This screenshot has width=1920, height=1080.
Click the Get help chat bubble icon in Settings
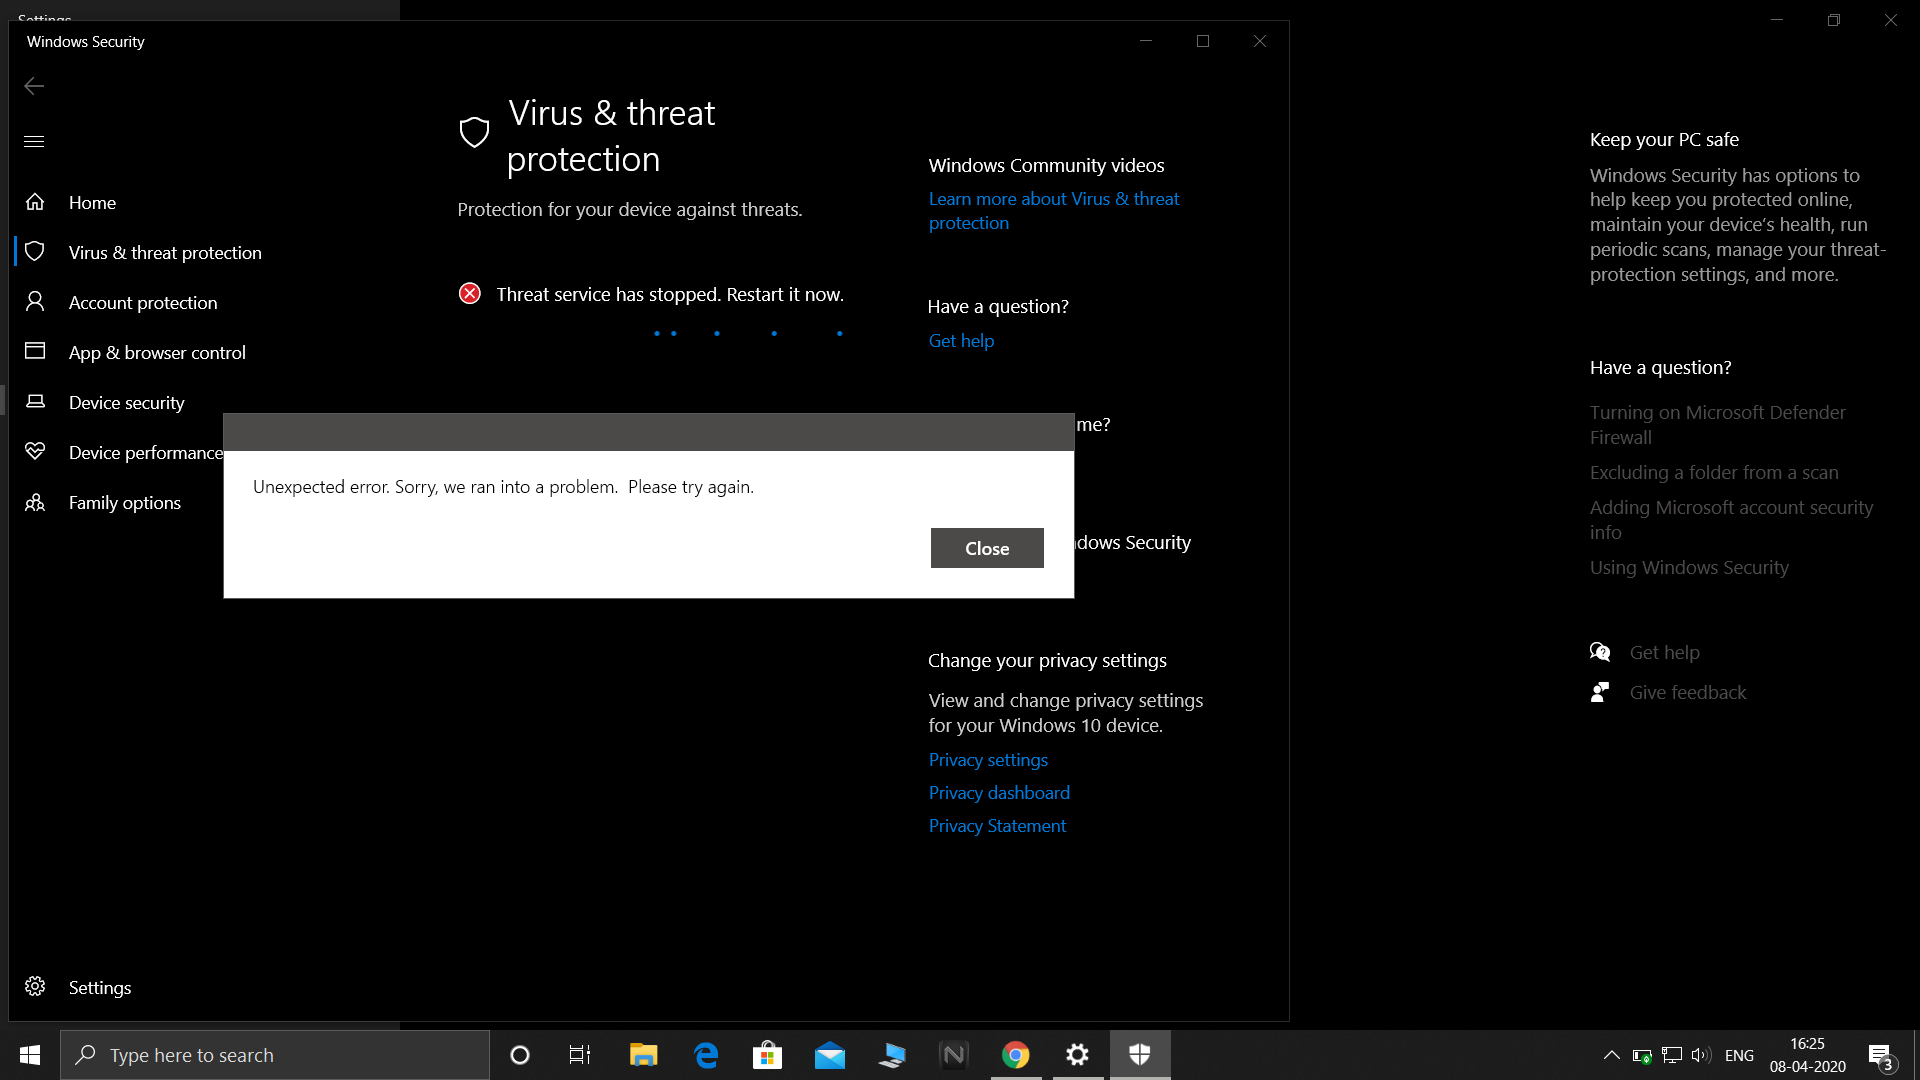click(x=1600, y=652)
